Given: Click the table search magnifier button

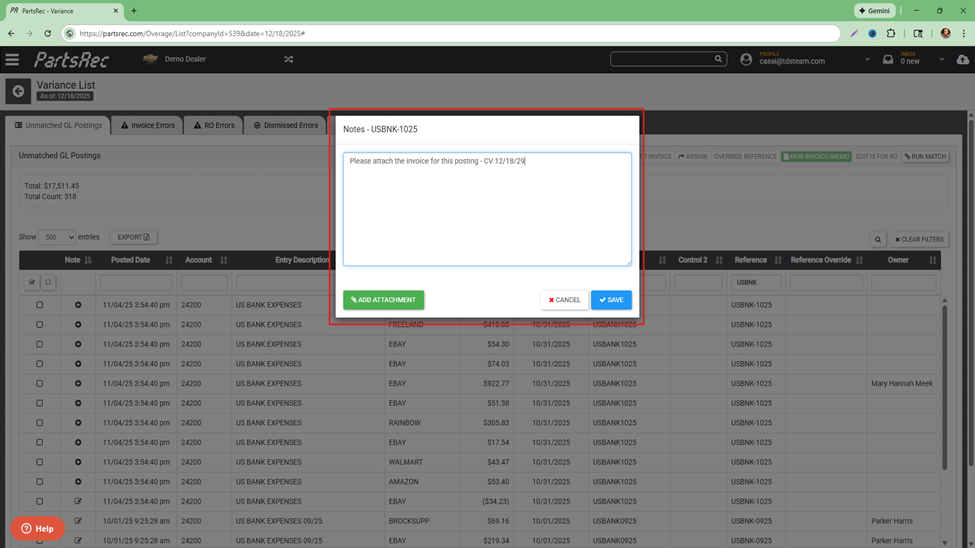Looking at the screenshot, I should tap(878, 239).
